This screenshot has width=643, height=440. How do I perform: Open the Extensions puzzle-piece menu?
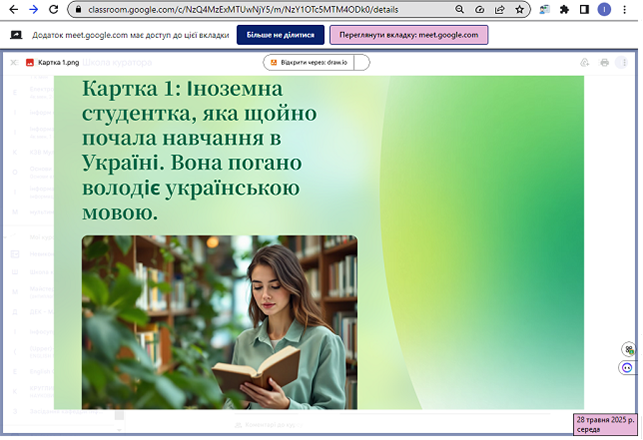pos(564,9)
